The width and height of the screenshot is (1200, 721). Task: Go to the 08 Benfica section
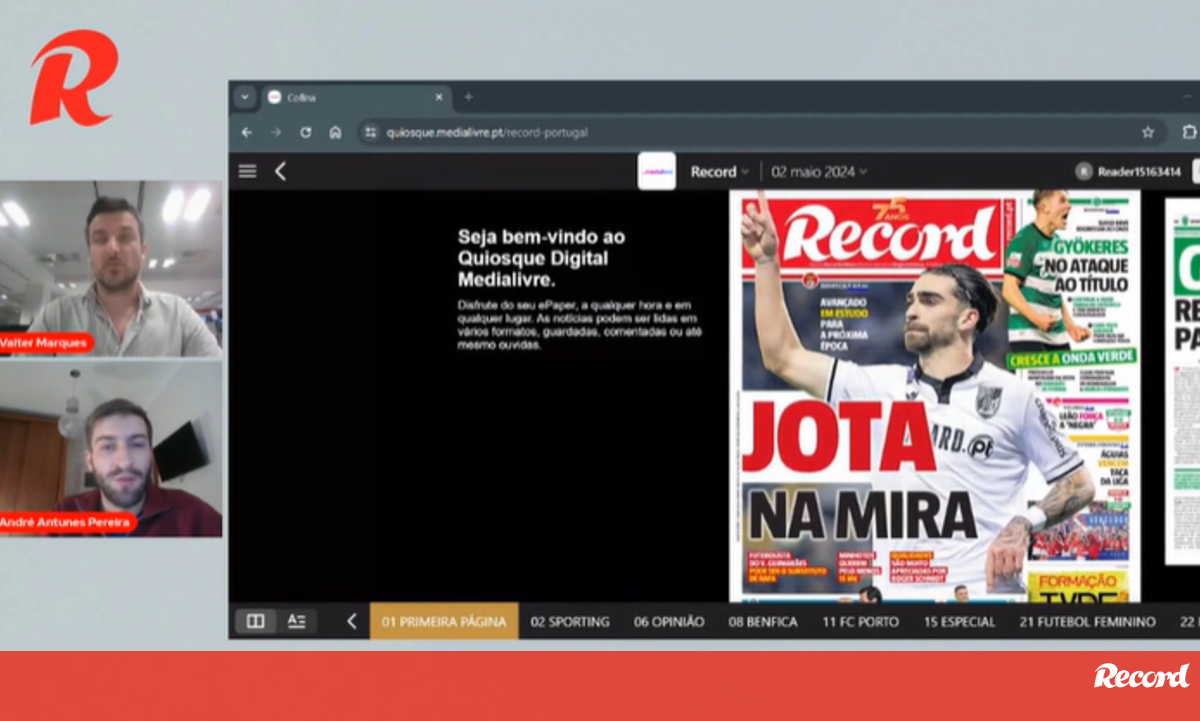(763, 622)
